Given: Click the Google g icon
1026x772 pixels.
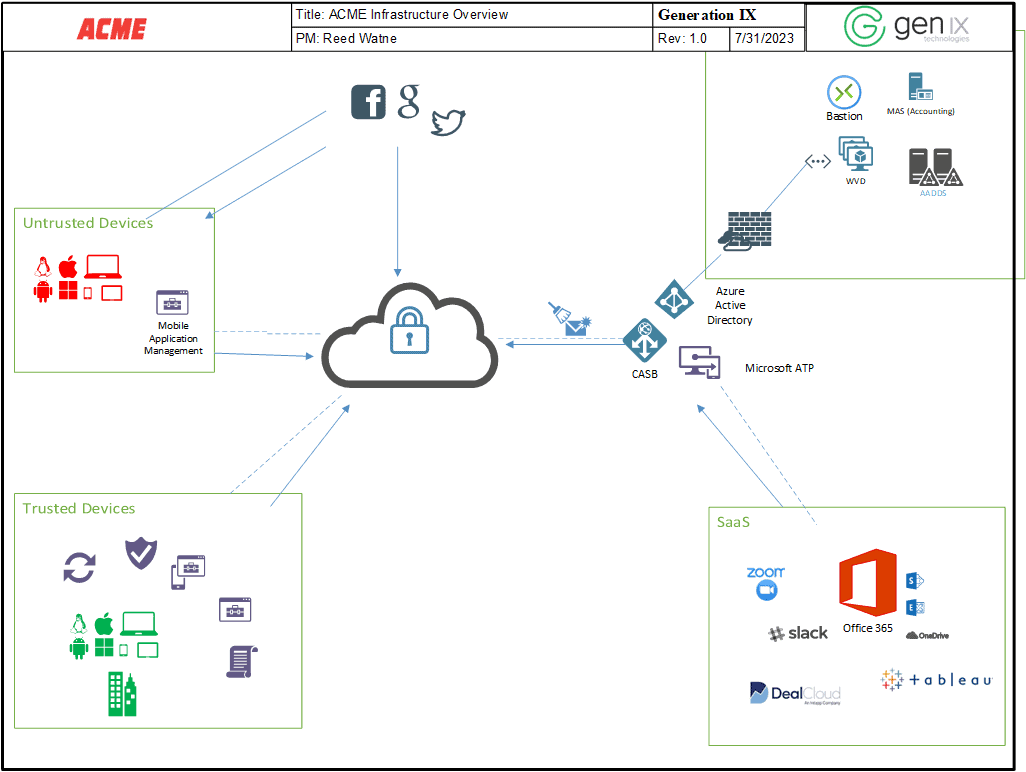Looking at the screenshot, I should [x=409, y=101].
